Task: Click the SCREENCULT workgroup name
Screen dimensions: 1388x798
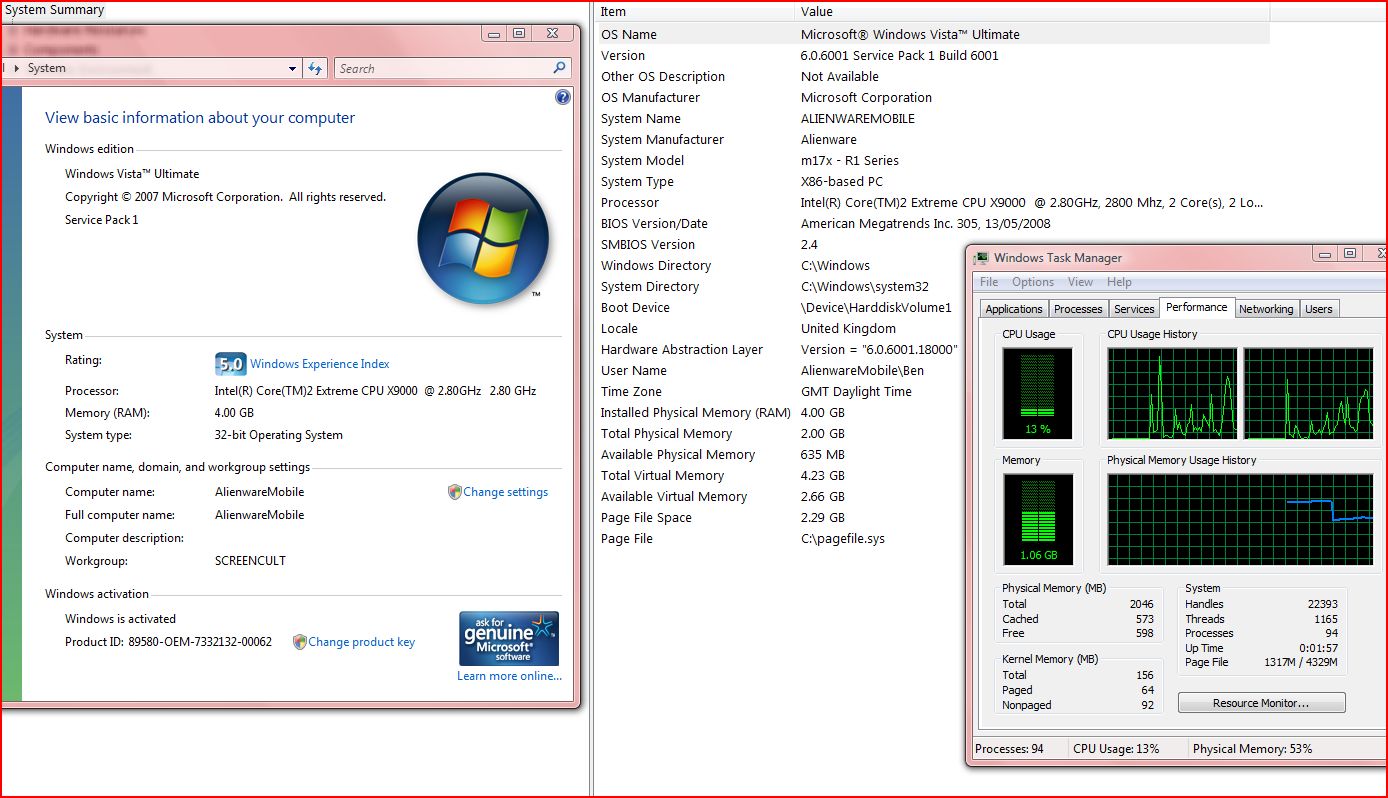Action: tap(250, 561)
